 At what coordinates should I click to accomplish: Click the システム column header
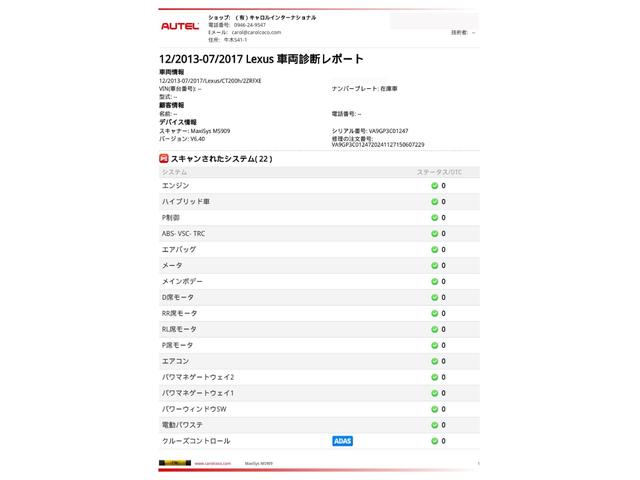point(174,172)
